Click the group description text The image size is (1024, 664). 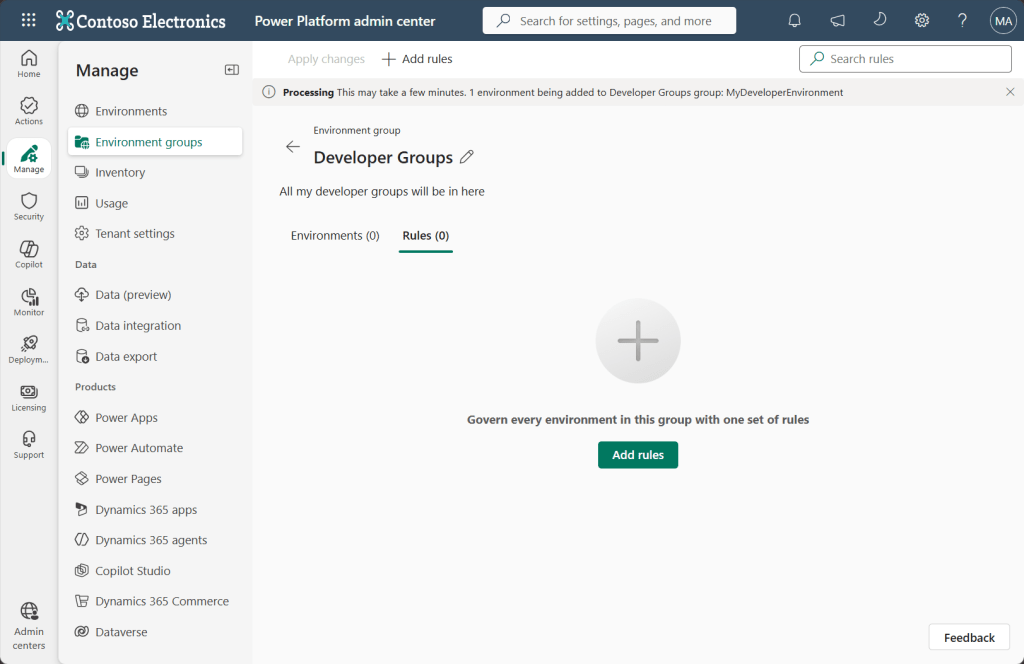(x=382, y=191)
